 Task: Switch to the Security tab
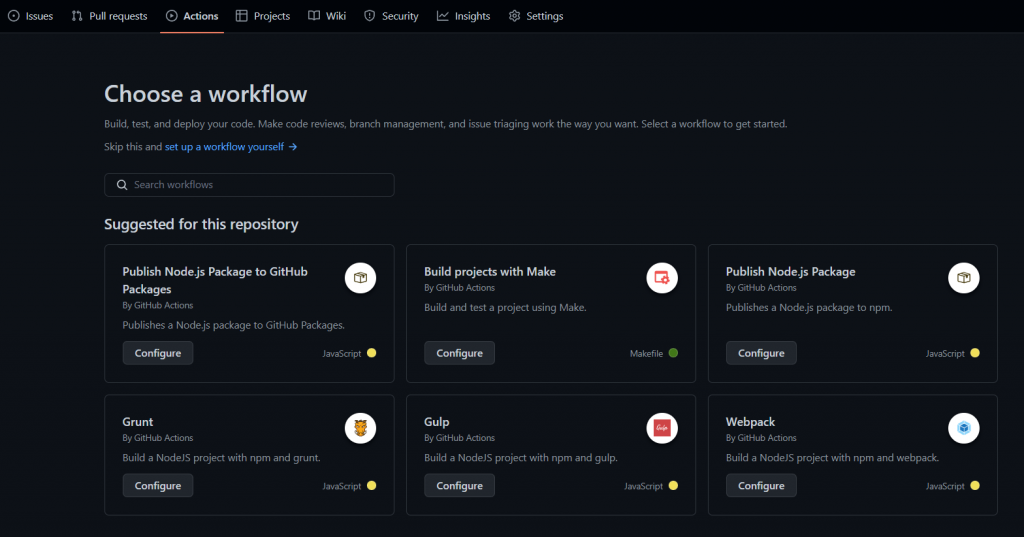click(x=391, y=16)
